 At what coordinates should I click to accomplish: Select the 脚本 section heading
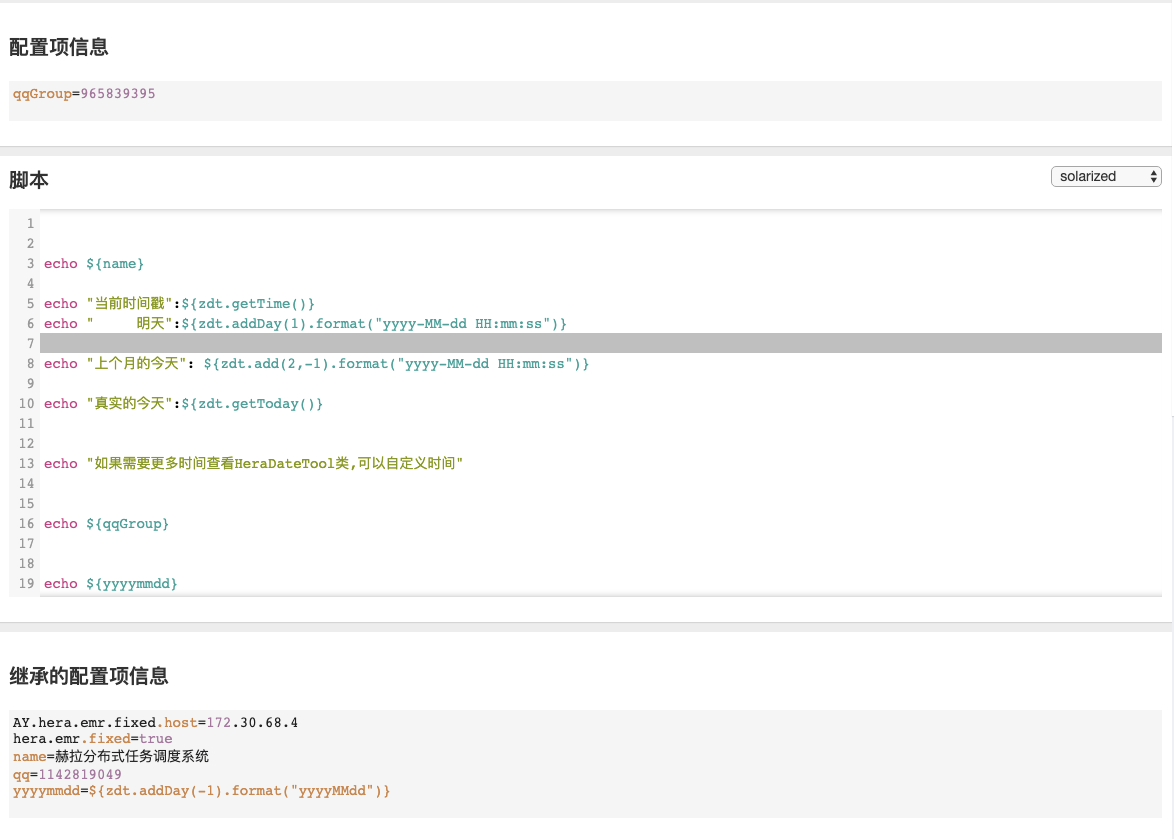tap(28, 180)
